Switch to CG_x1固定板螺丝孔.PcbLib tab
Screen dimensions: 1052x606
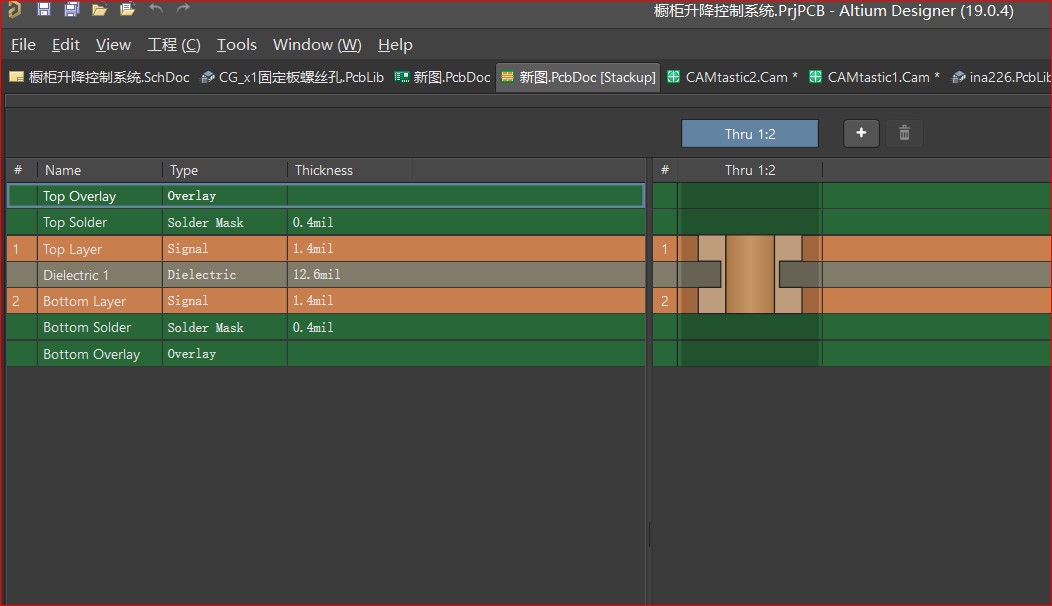(x=293, y=77)
